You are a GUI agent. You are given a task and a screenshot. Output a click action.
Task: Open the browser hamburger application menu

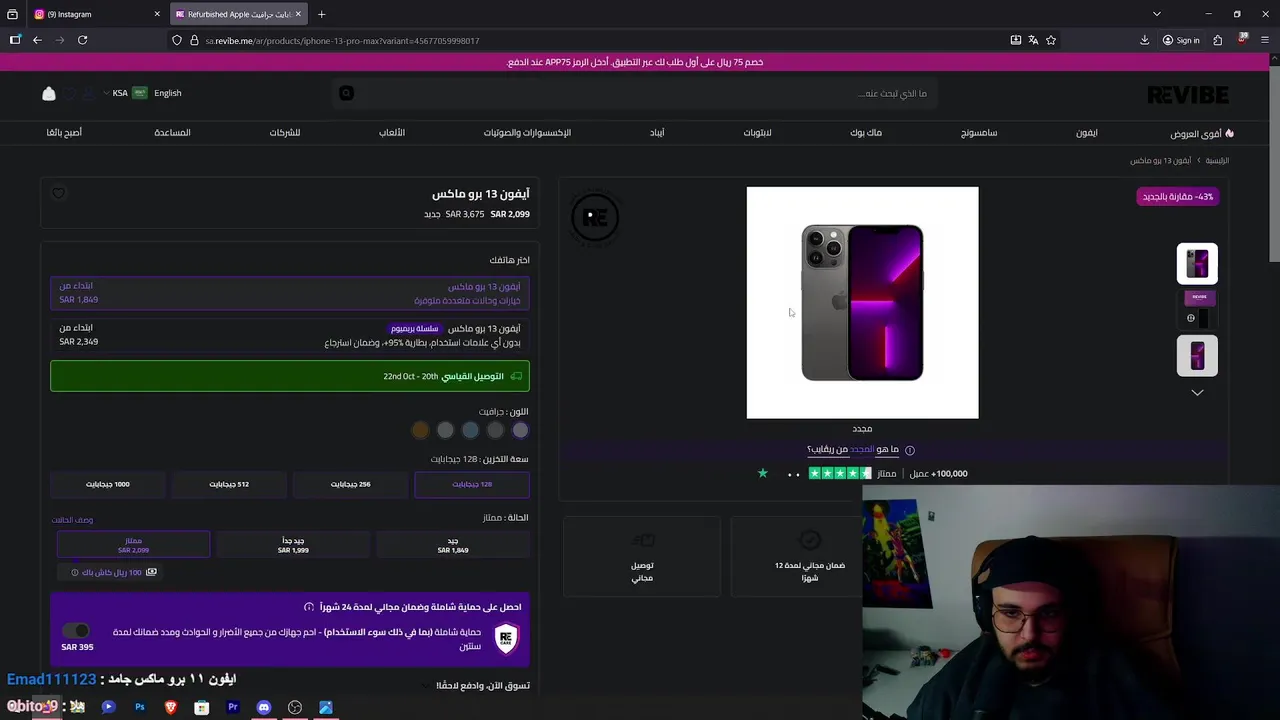(1265, 40)
